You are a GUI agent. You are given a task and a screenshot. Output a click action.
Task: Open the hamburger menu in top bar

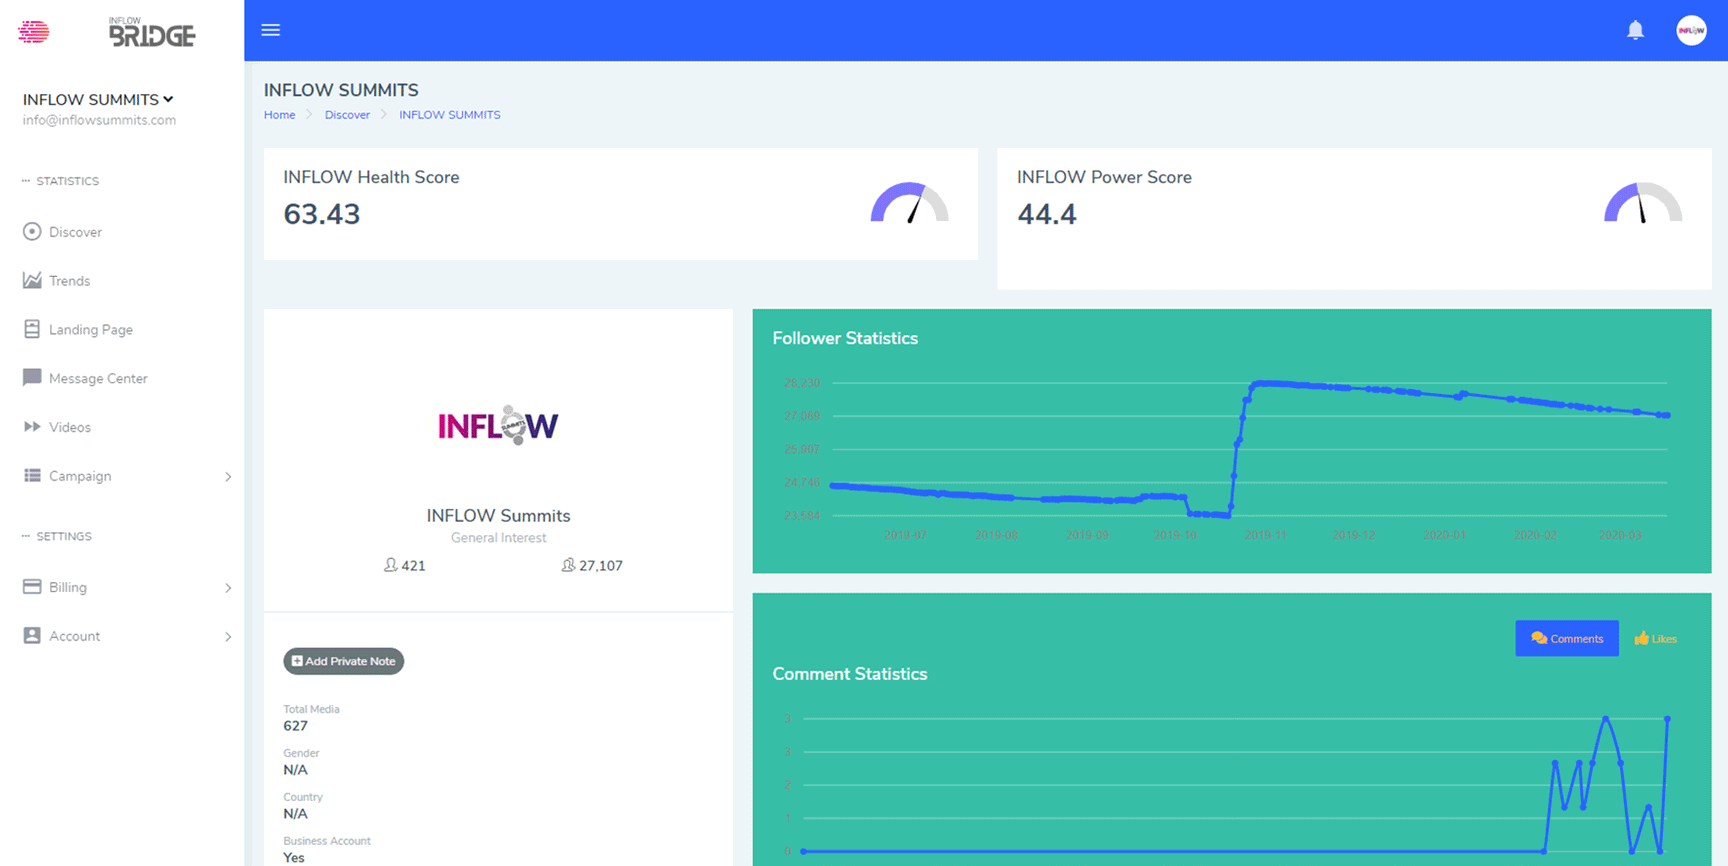click(271, 30)
